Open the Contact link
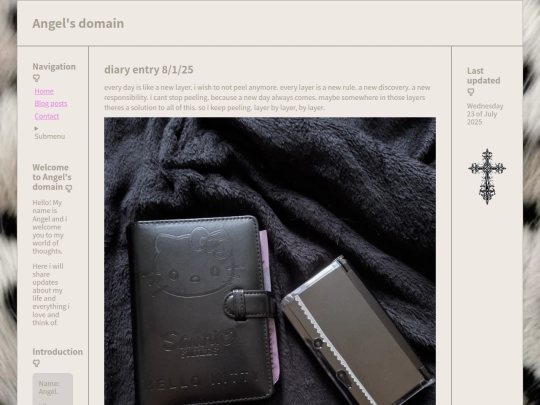 coord(46,116)
